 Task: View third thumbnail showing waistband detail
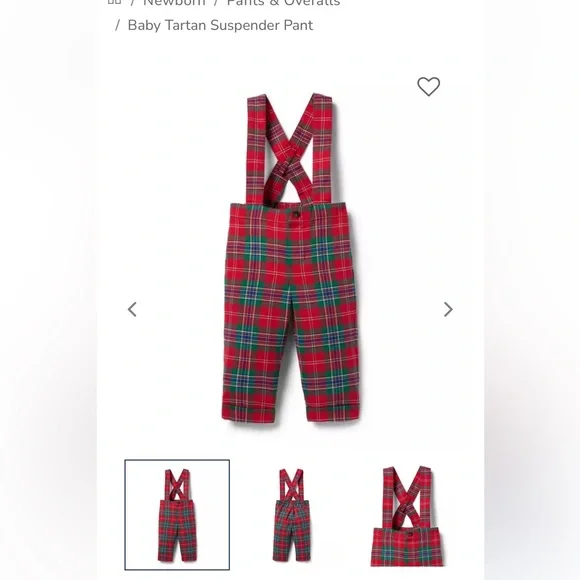pyautogui.click(x=407, y=516)
